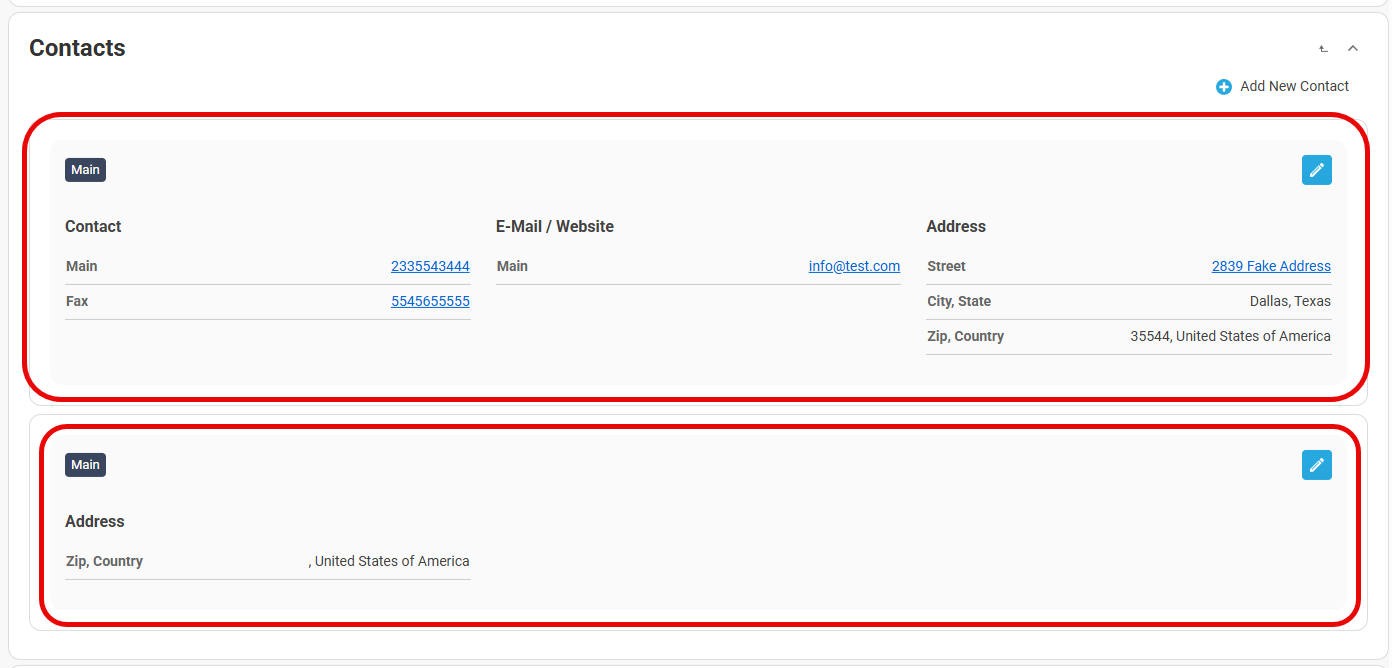
Task: Click the E-Mail / Website column heading
Action: (554, 227)
